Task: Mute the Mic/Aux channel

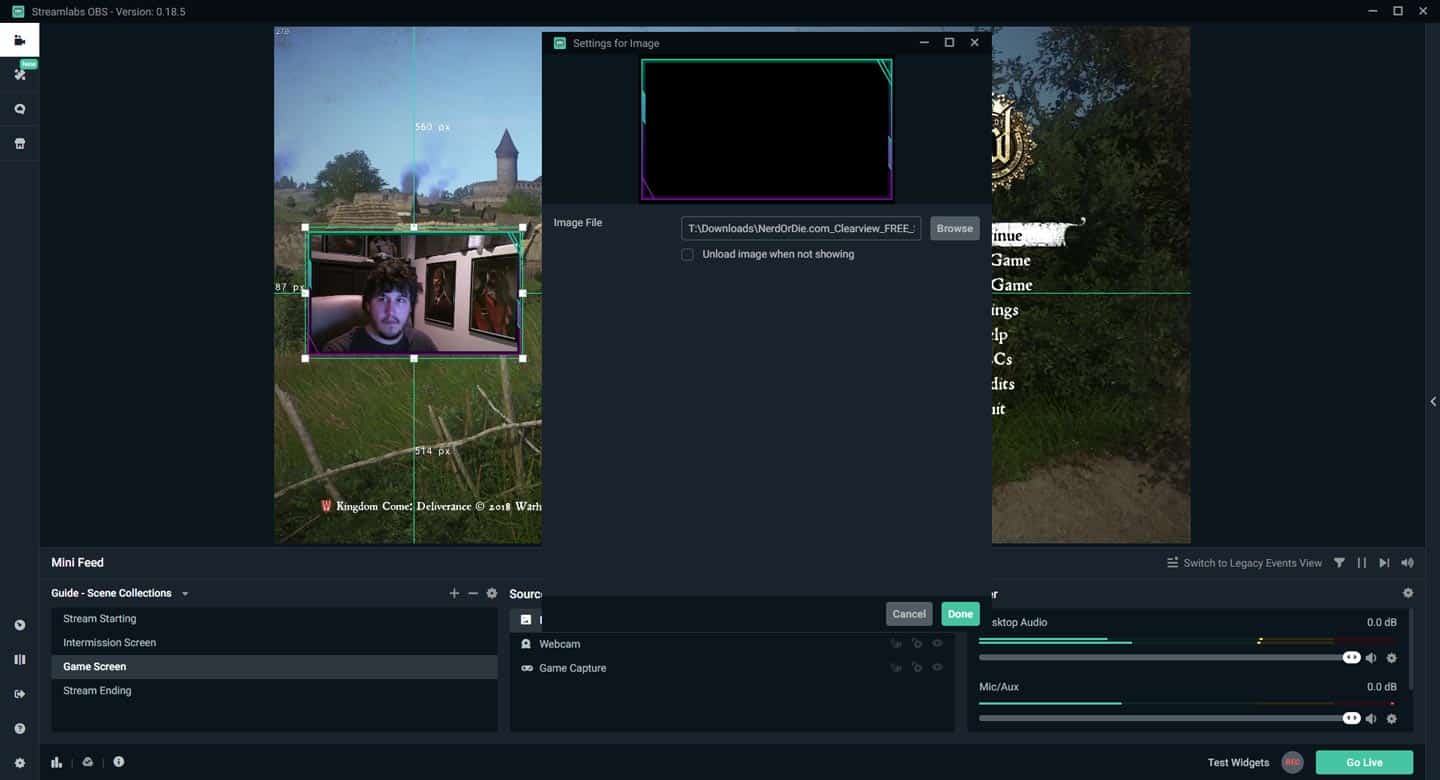Action: point(1371,719)
